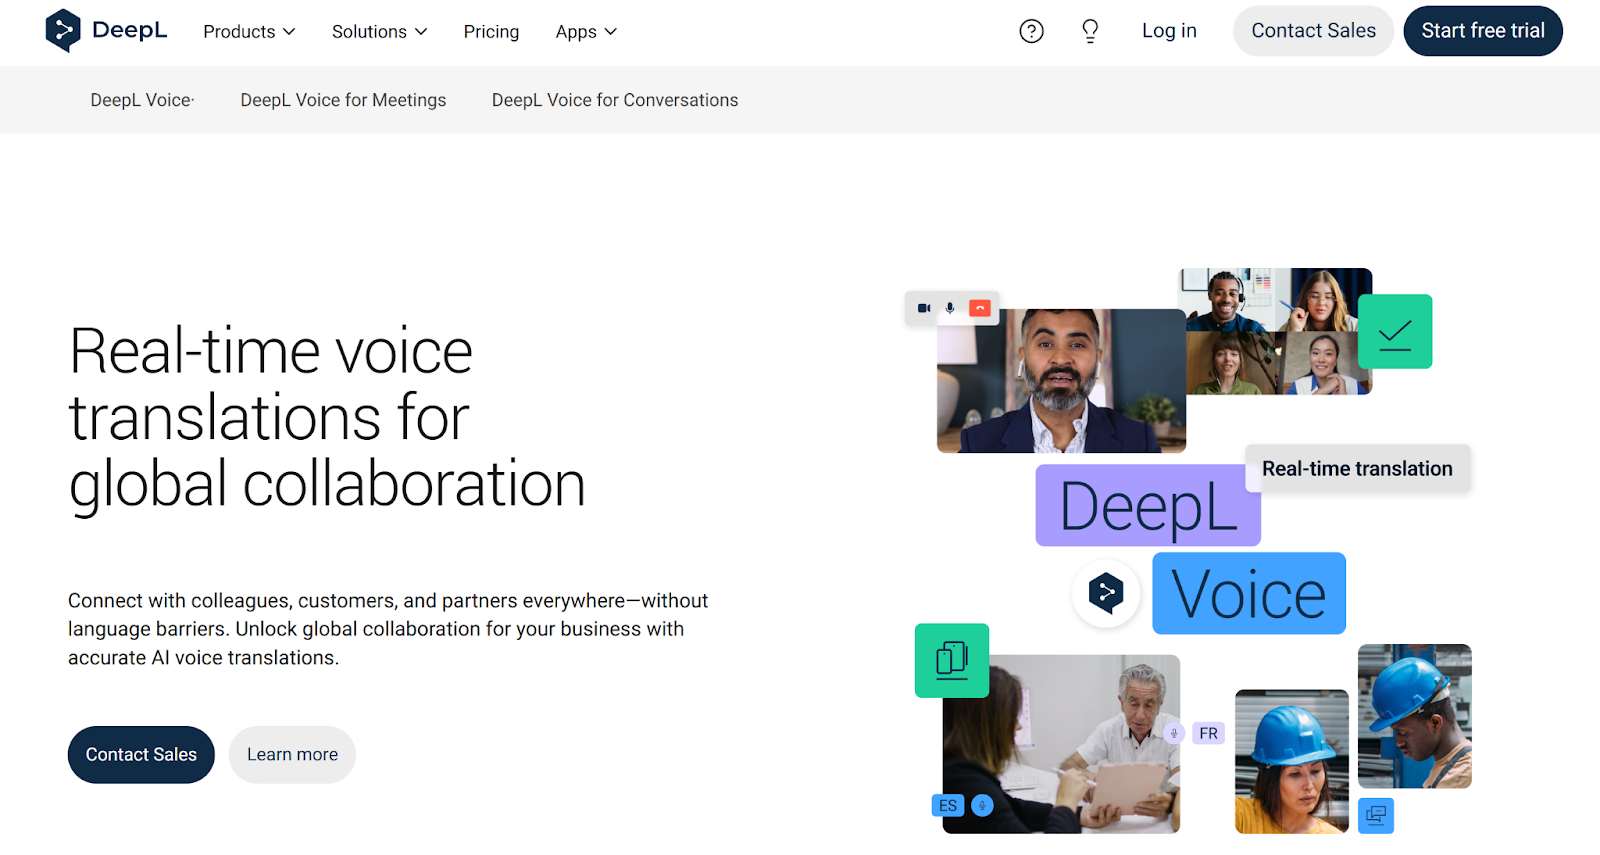Screen dimensions: 1600x855
Task: Click the green mobile devices icon tile
Action: click(x=952, y=660)
